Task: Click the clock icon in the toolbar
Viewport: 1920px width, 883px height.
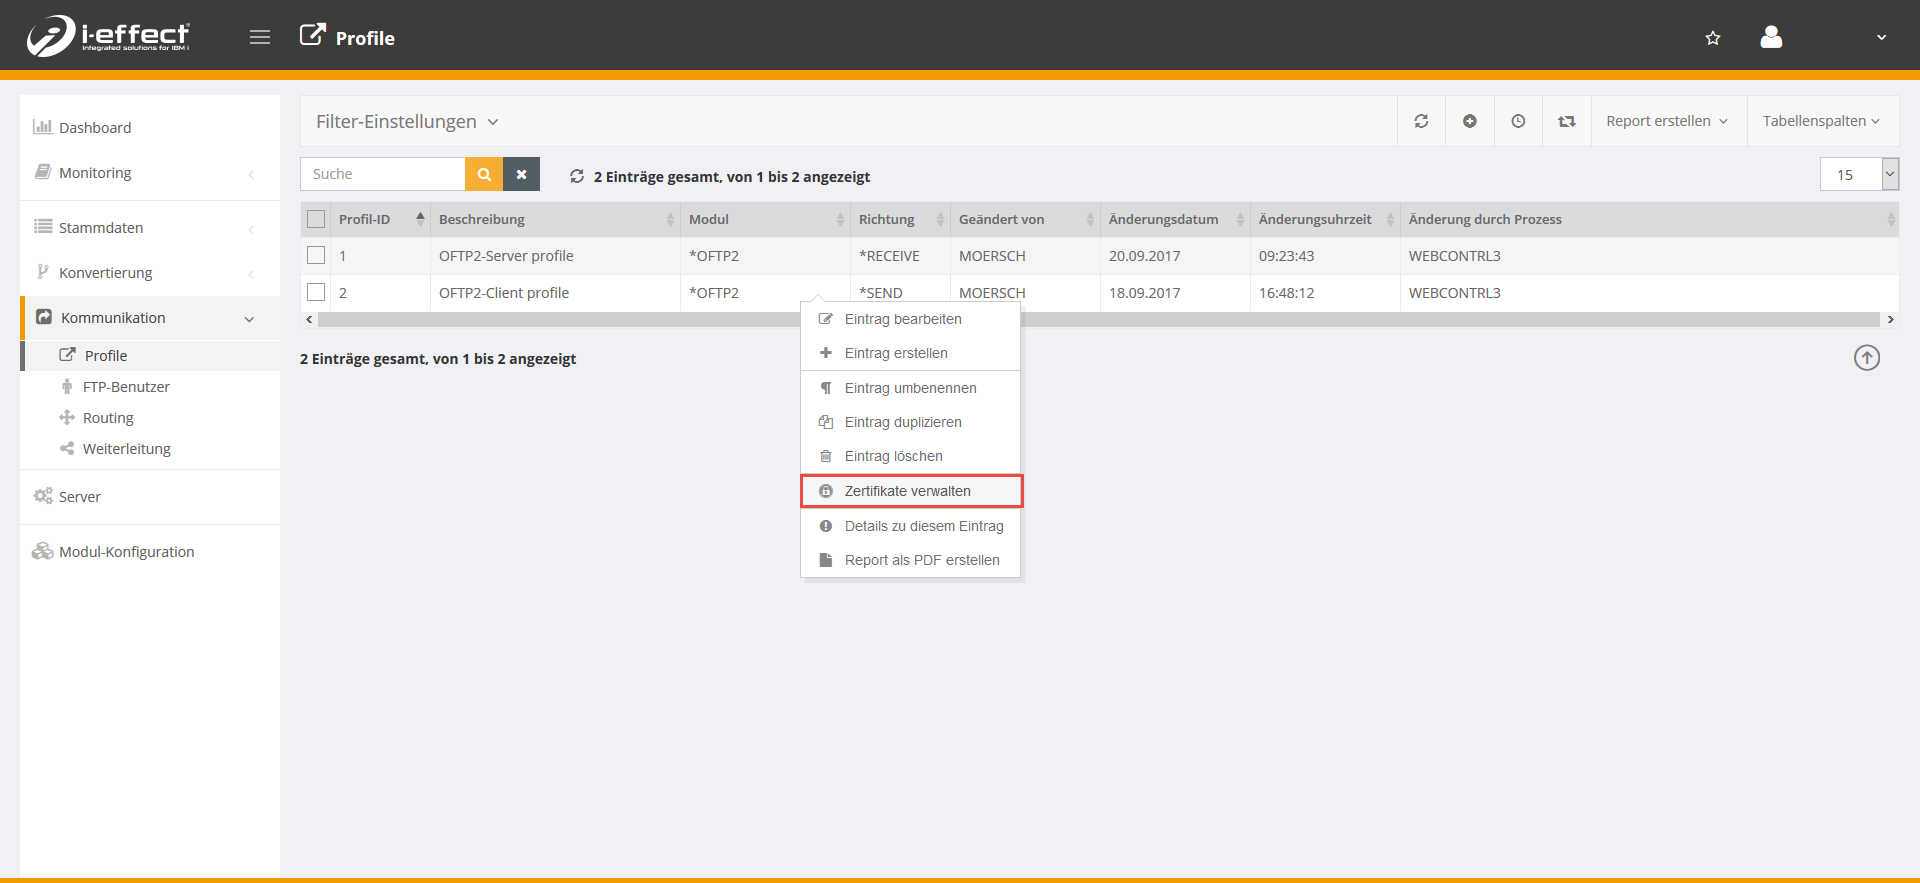Action: (x=1518, y=121)
